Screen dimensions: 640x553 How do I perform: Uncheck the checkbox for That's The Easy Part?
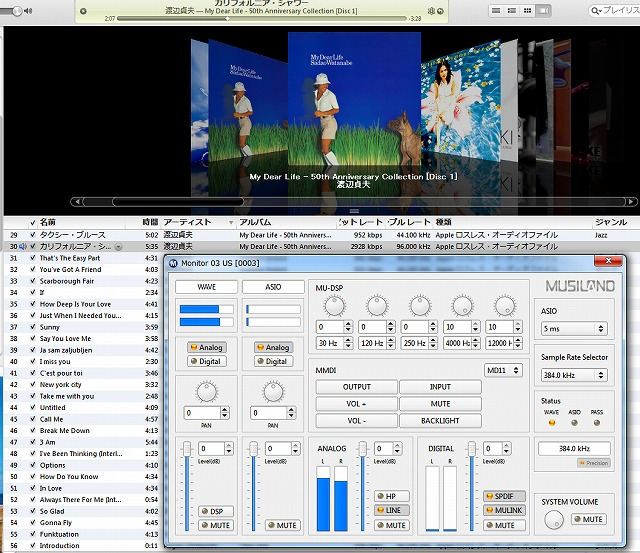point(33,258)
